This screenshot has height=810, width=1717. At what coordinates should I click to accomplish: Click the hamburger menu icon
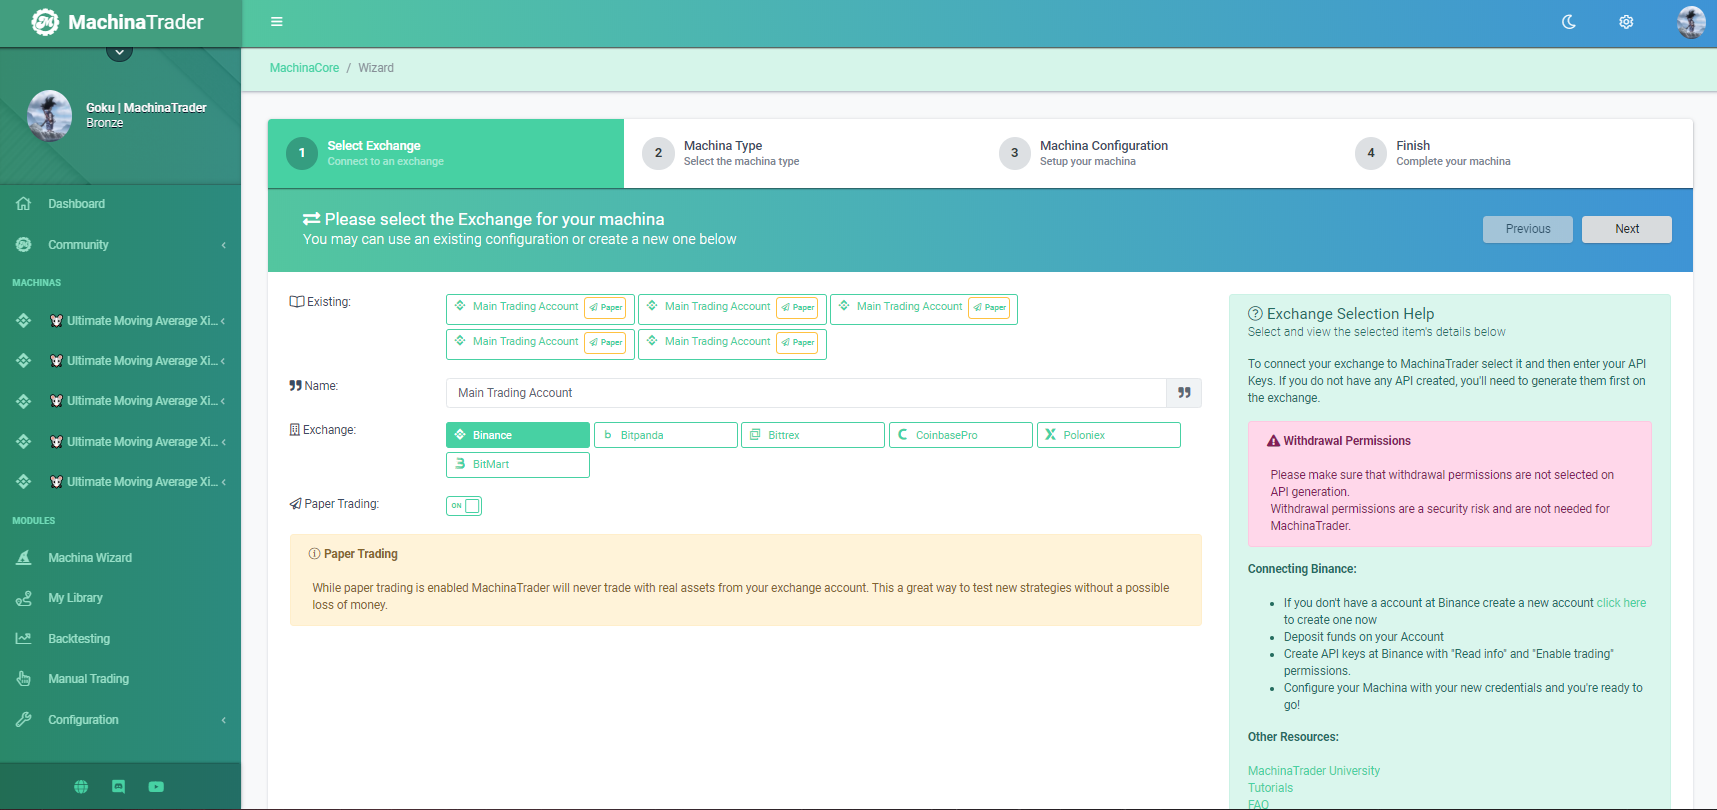click(x=277, y=22)
